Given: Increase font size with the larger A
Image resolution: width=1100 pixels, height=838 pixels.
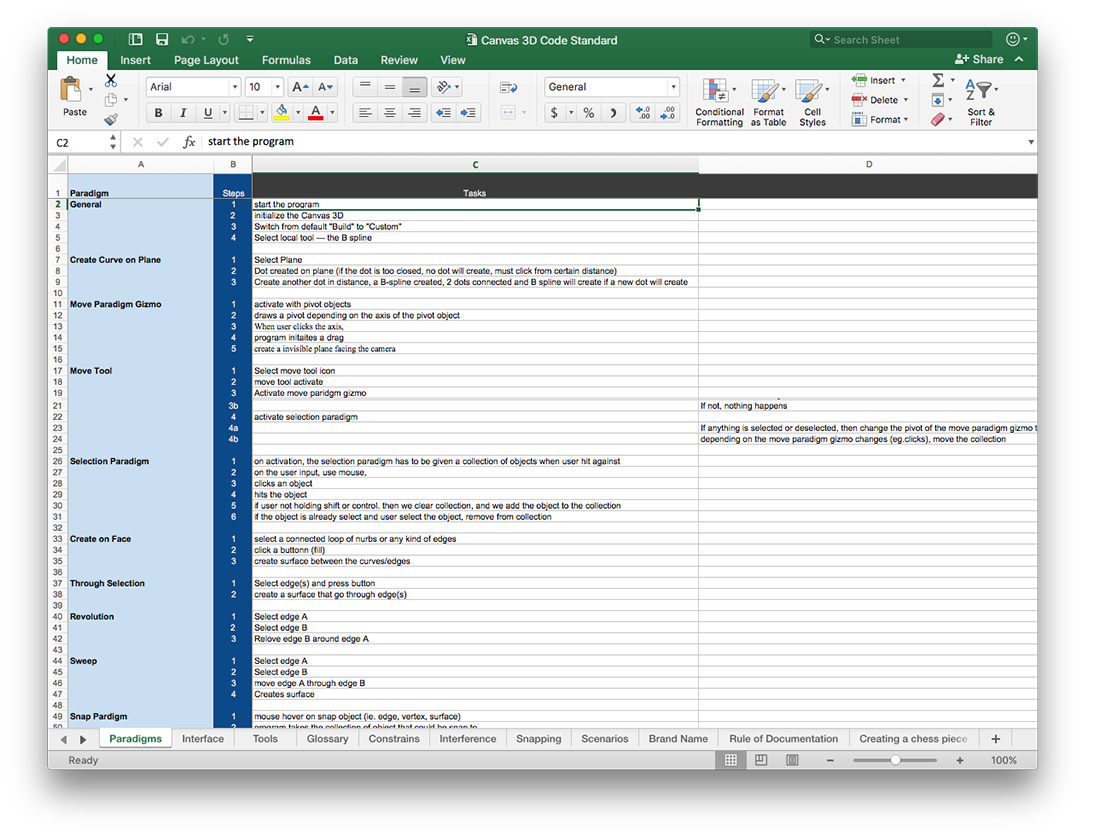Looking at the screenshot, I should pyautogui.click(x=300, y=87).
